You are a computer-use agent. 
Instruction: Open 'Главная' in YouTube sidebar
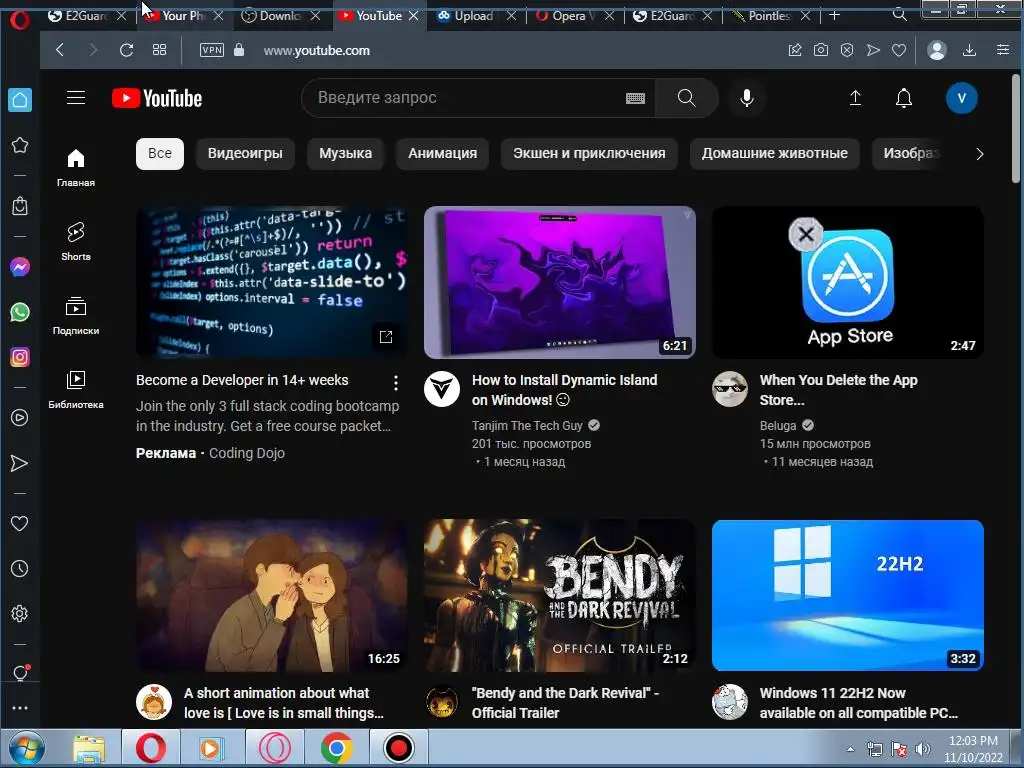click(x=76, y=168)
